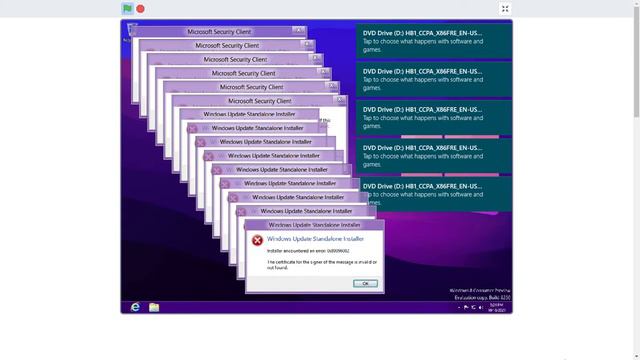This screenshot has width=640, height=360.
Task: Click the red error icon in the front dialog
Action: click(257, 240)
